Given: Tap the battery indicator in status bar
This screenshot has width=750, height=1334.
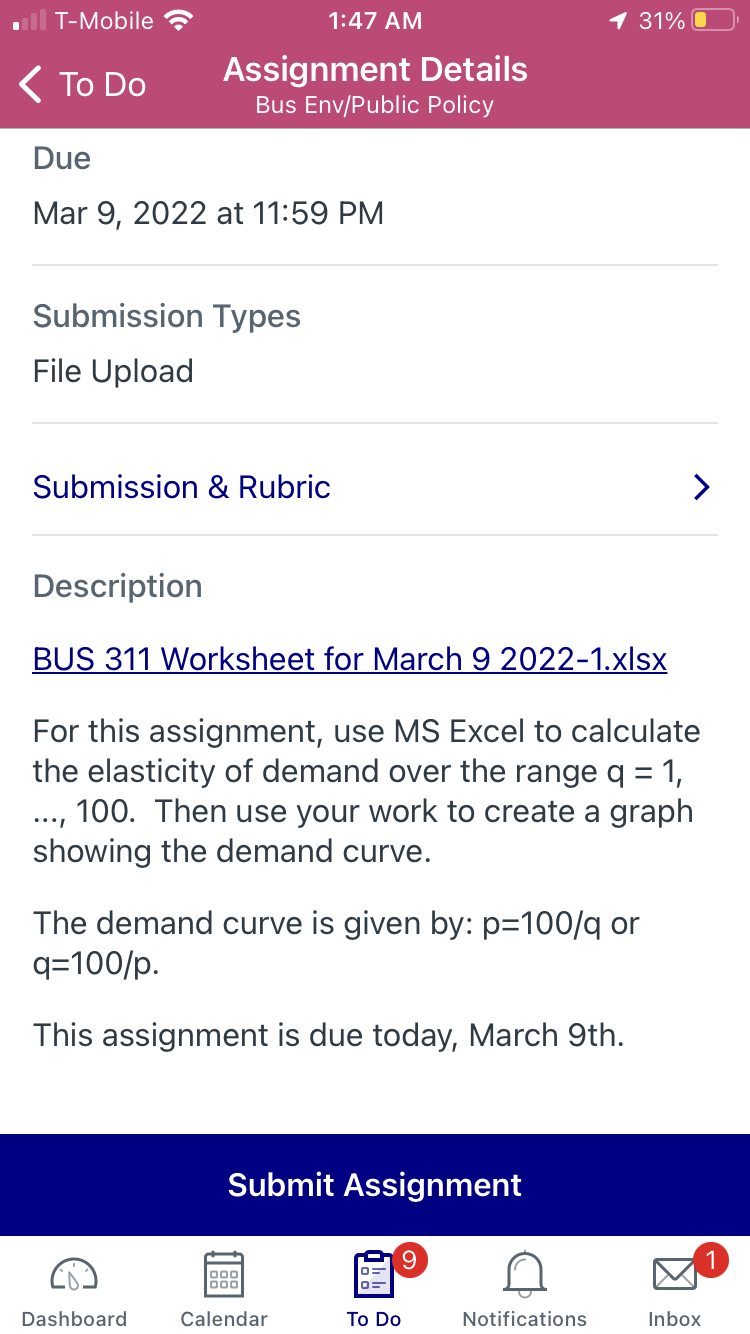Looking at the screenshot, I should coord(714,21).
